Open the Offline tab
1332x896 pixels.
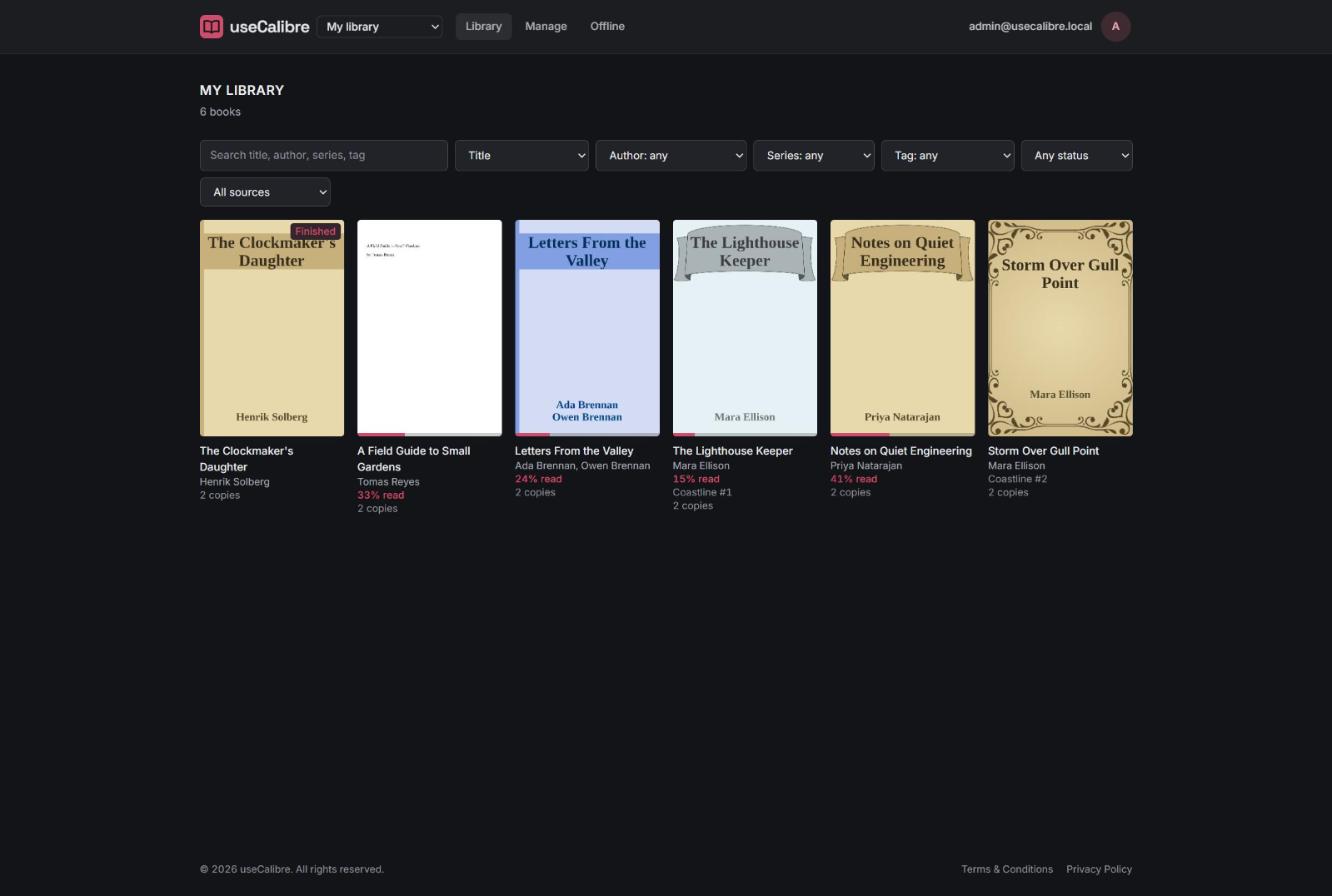[x=607, y=27]
